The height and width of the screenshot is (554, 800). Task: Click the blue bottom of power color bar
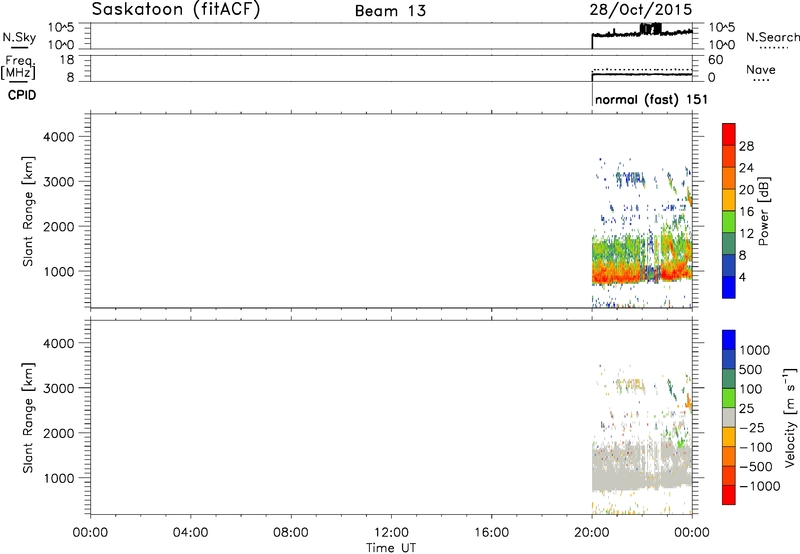coord(729,288)
